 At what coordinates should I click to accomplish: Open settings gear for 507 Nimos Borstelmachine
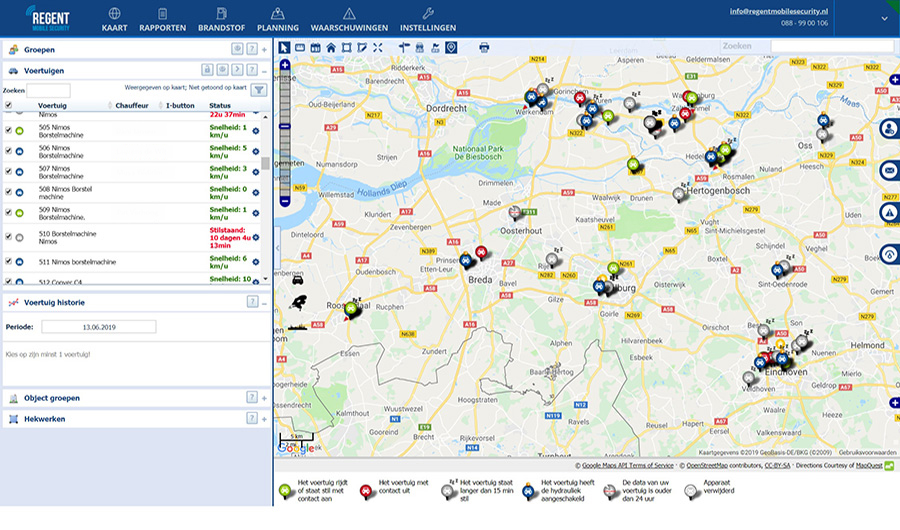click(255, 171)
